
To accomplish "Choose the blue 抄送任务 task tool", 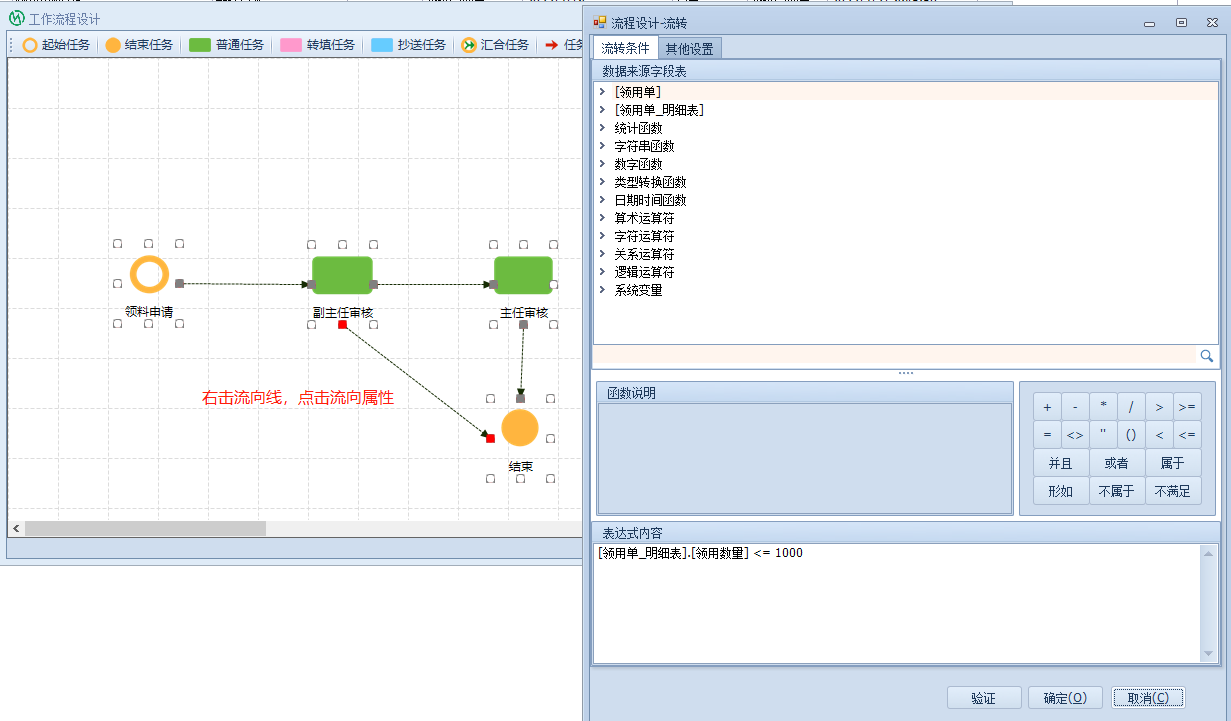I will coord(408,45).
